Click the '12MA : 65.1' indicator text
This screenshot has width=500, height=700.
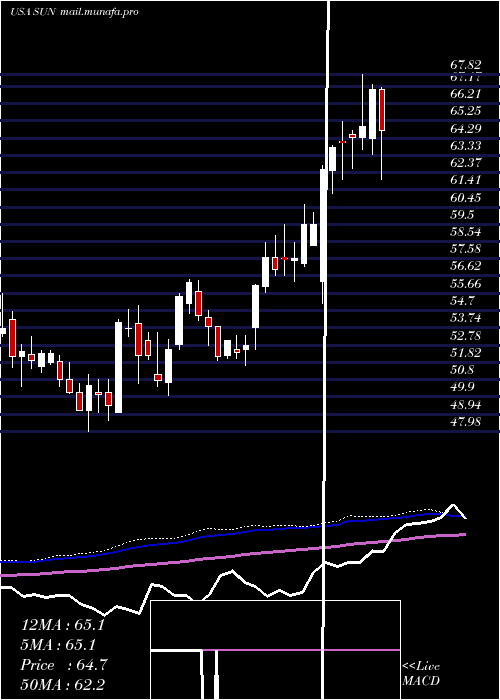(x=62, y=625)
